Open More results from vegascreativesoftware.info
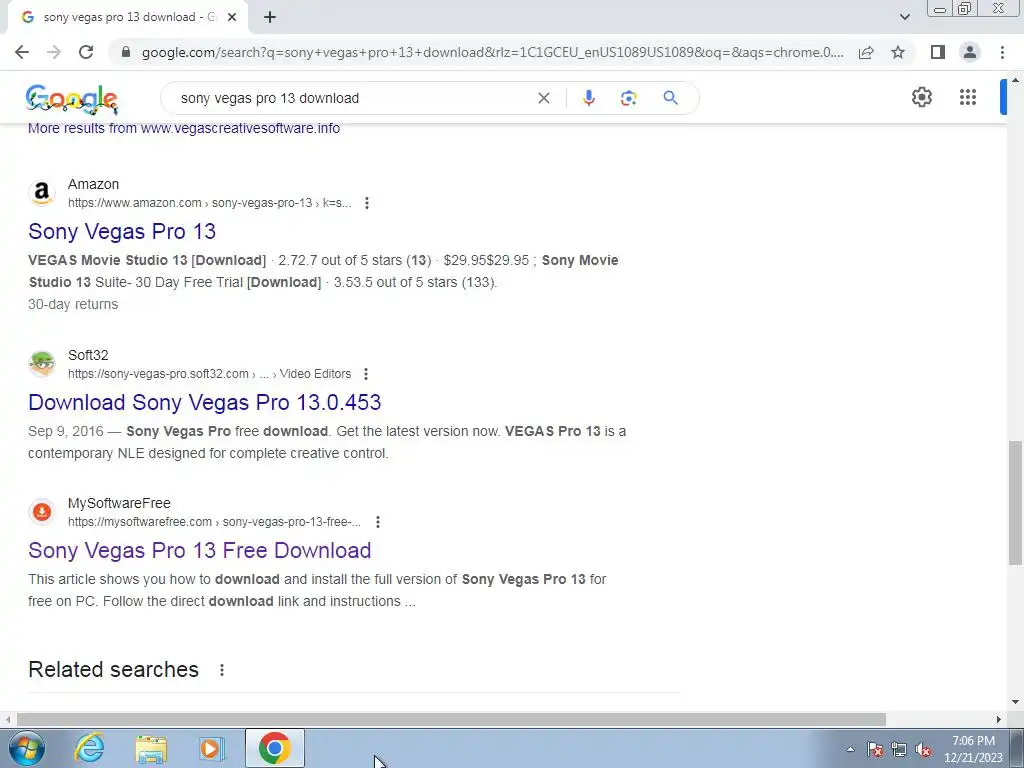 pyautogui.click(x=184, y=128)
